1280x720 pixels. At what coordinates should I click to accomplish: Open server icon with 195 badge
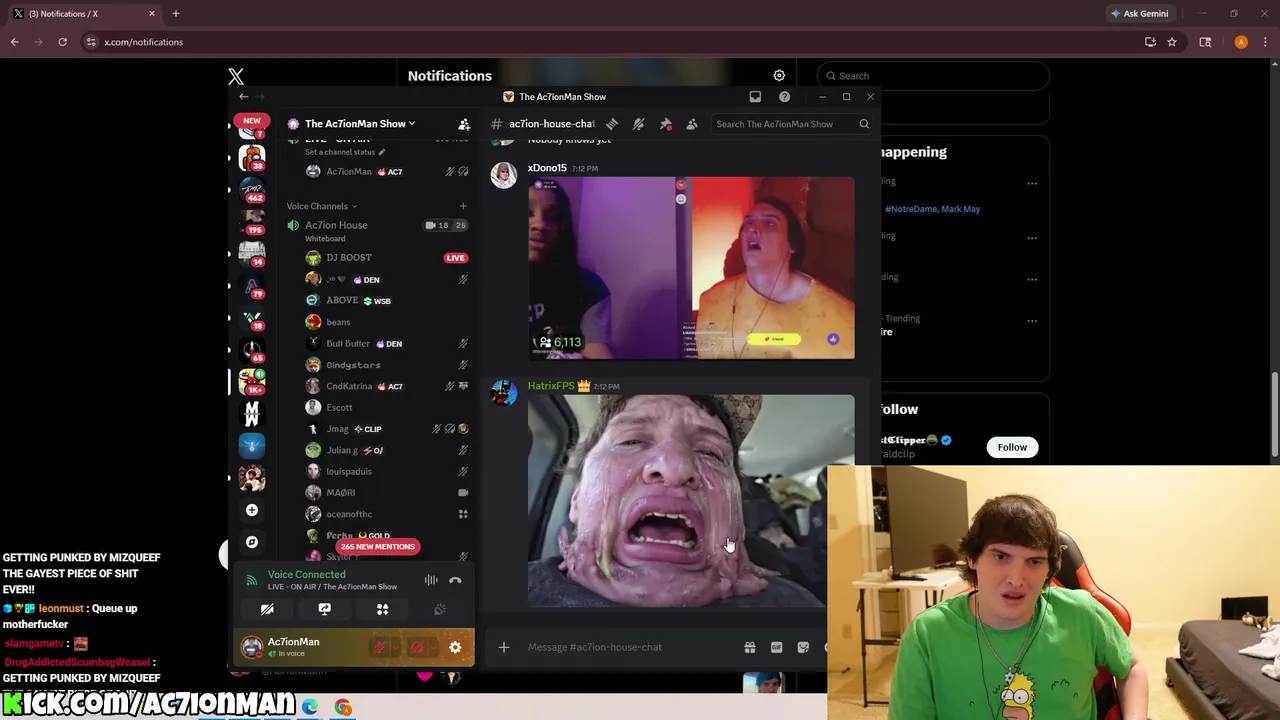coord(252,221)
